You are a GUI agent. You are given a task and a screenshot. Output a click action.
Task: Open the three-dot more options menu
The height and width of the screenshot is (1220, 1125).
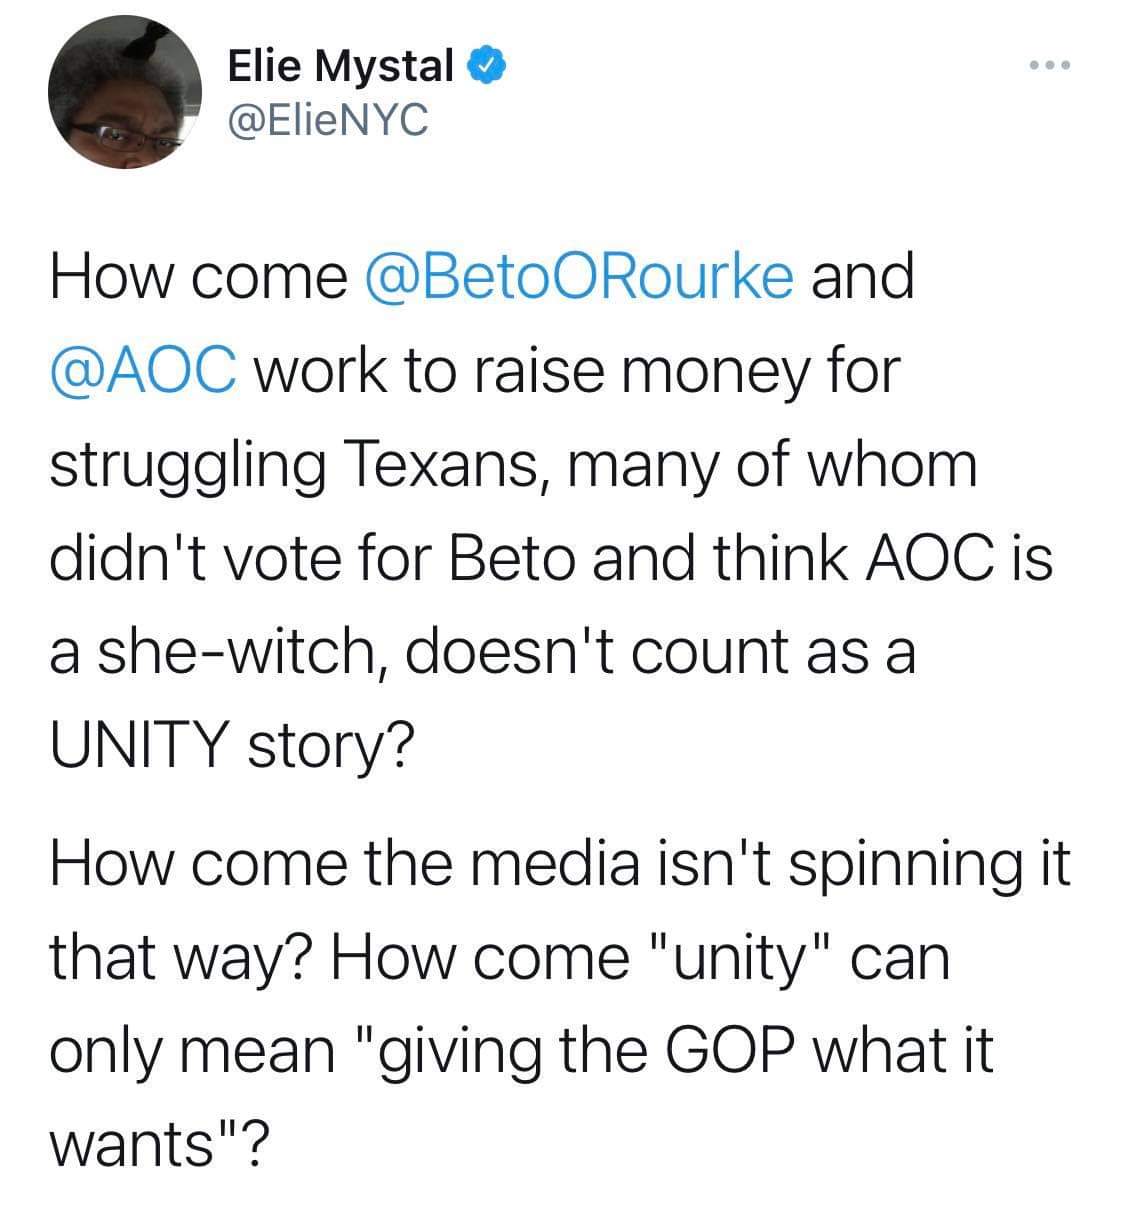coord(1051,67)
